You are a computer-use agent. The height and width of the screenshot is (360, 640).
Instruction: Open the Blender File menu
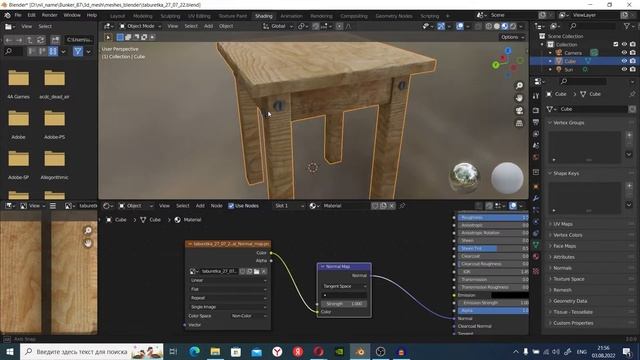click(x=18, y=15)
